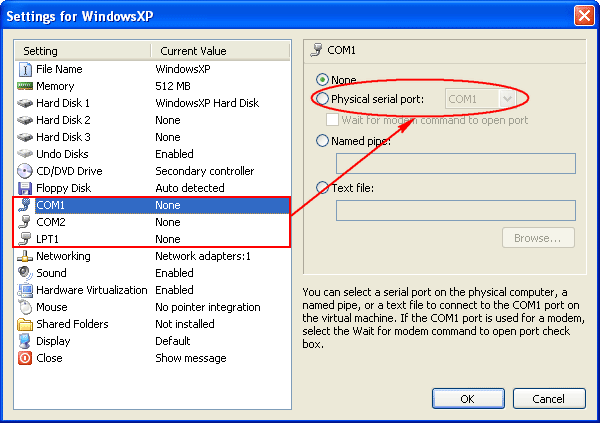Screen dimensions: 600x423
Task: Click the Named pipe input field
Action: pos(456,163)
